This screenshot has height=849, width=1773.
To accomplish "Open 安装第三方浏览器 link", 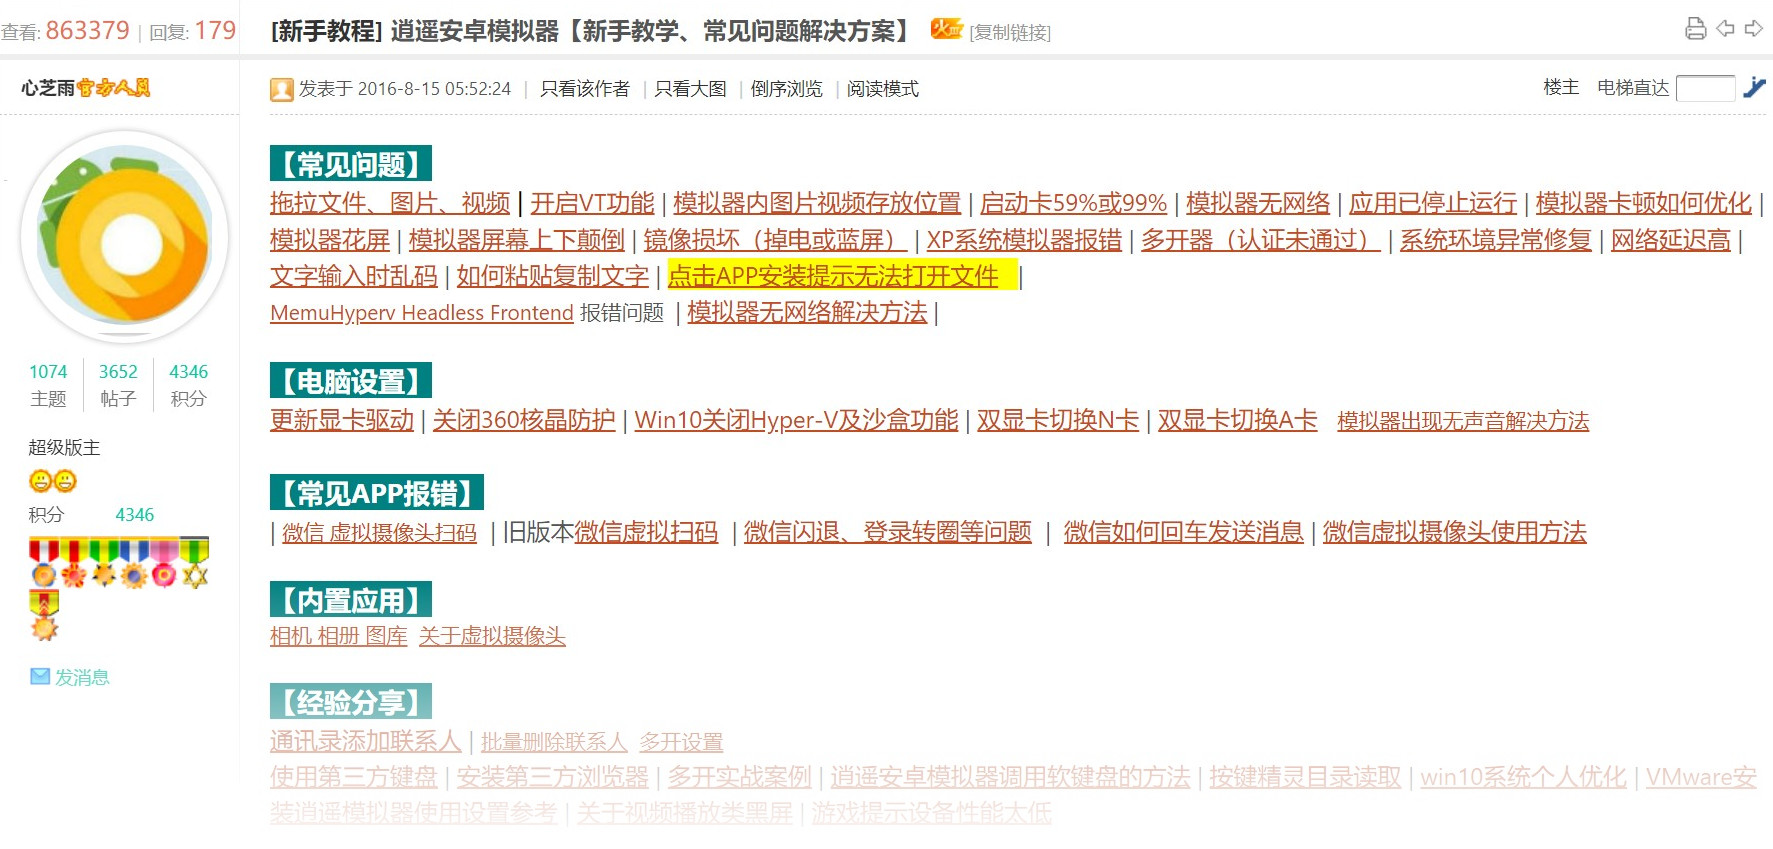I will (553, 777).
